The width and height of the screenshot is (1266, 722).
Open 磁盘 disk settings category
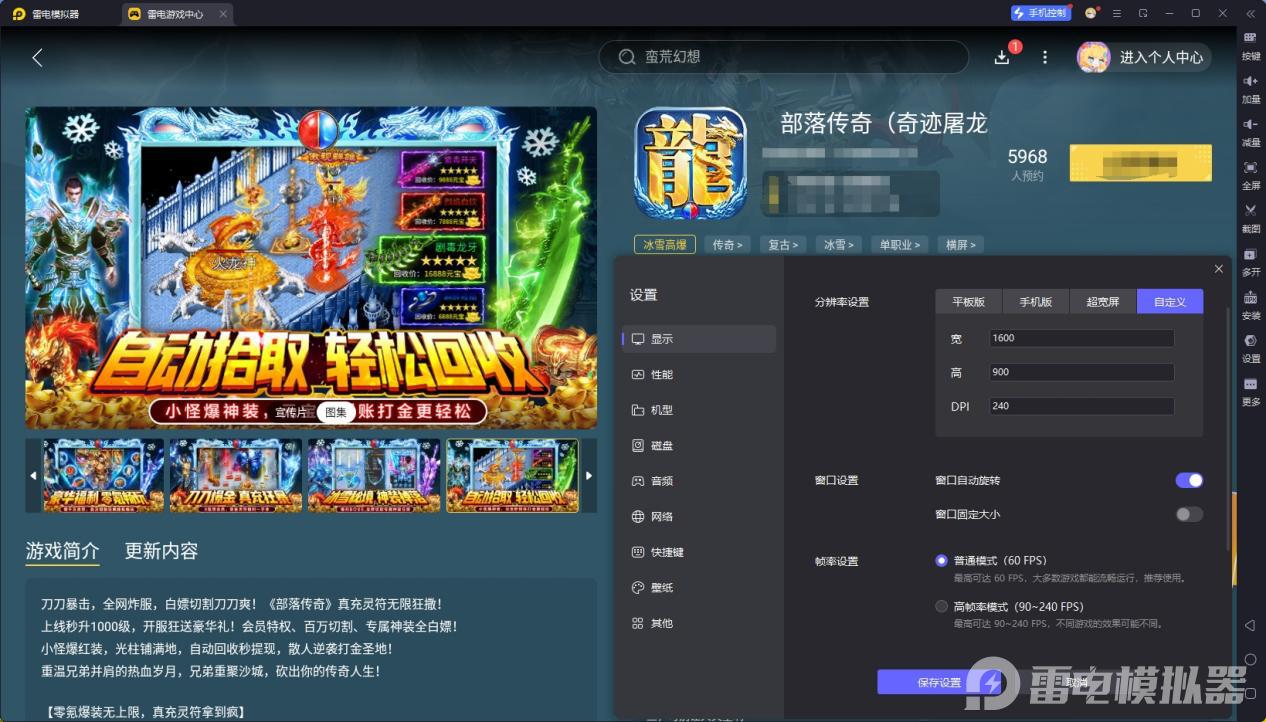[699, 445]
